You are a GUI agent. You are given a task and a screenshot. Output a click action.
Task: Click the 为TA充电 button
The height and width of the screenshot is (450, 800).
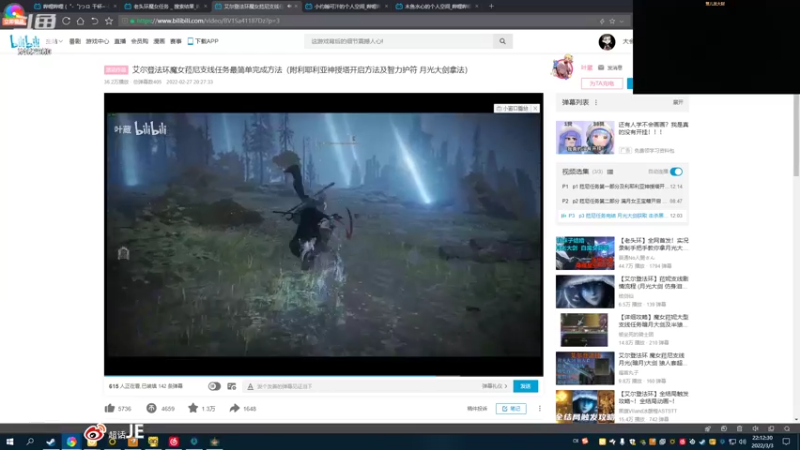coord(602,83)
